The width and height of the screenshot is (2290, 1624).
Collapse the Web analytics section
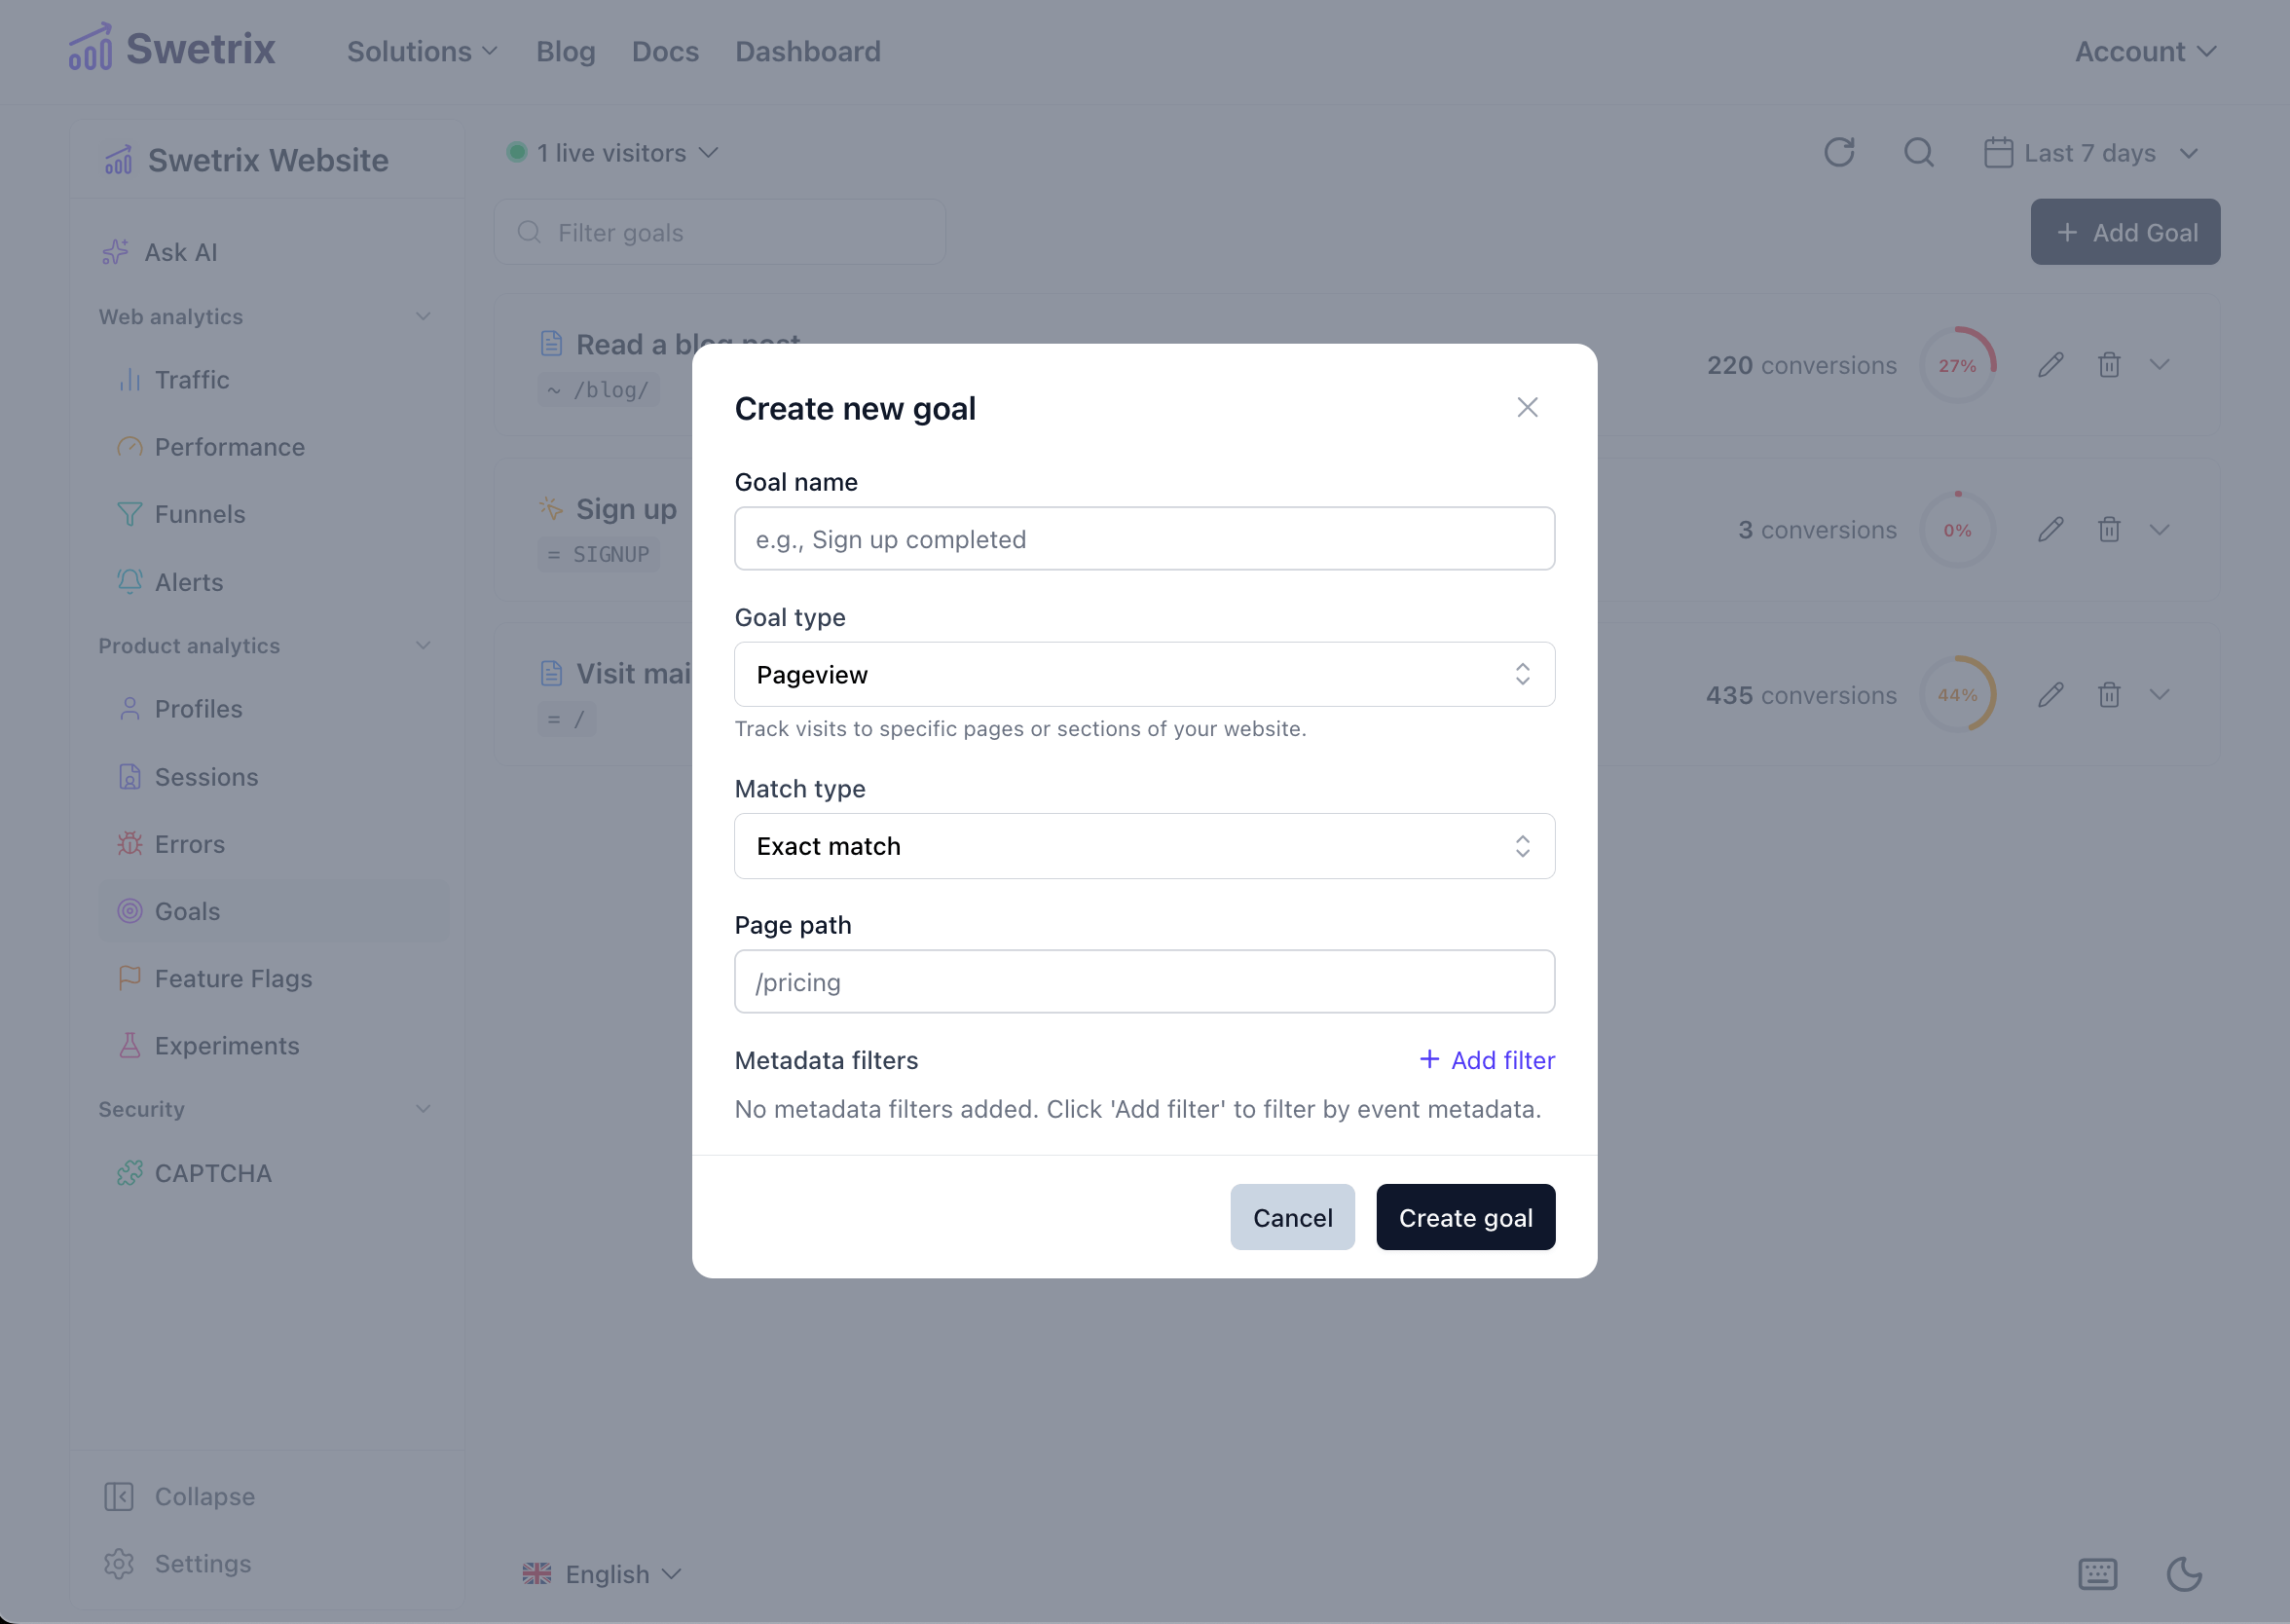click(423, 317)
